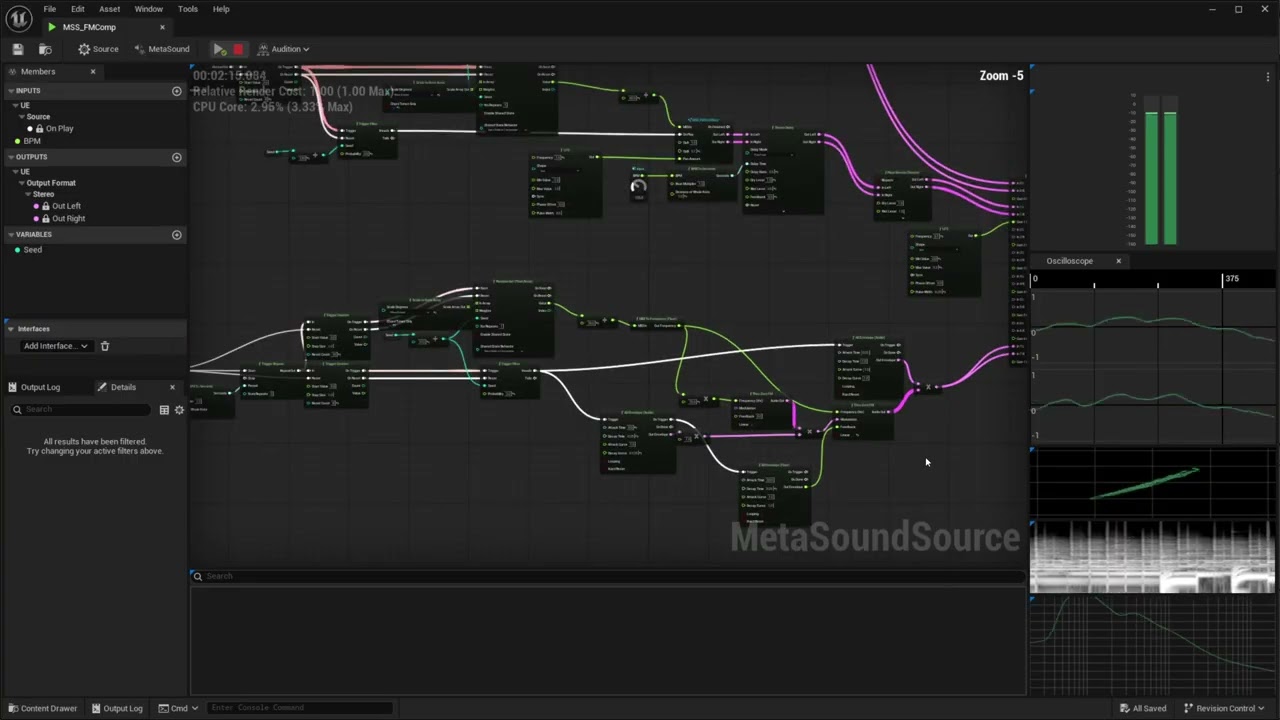Click the vectorscope display
Viewport: 1280px width, 720px height.
[1153, 483]
